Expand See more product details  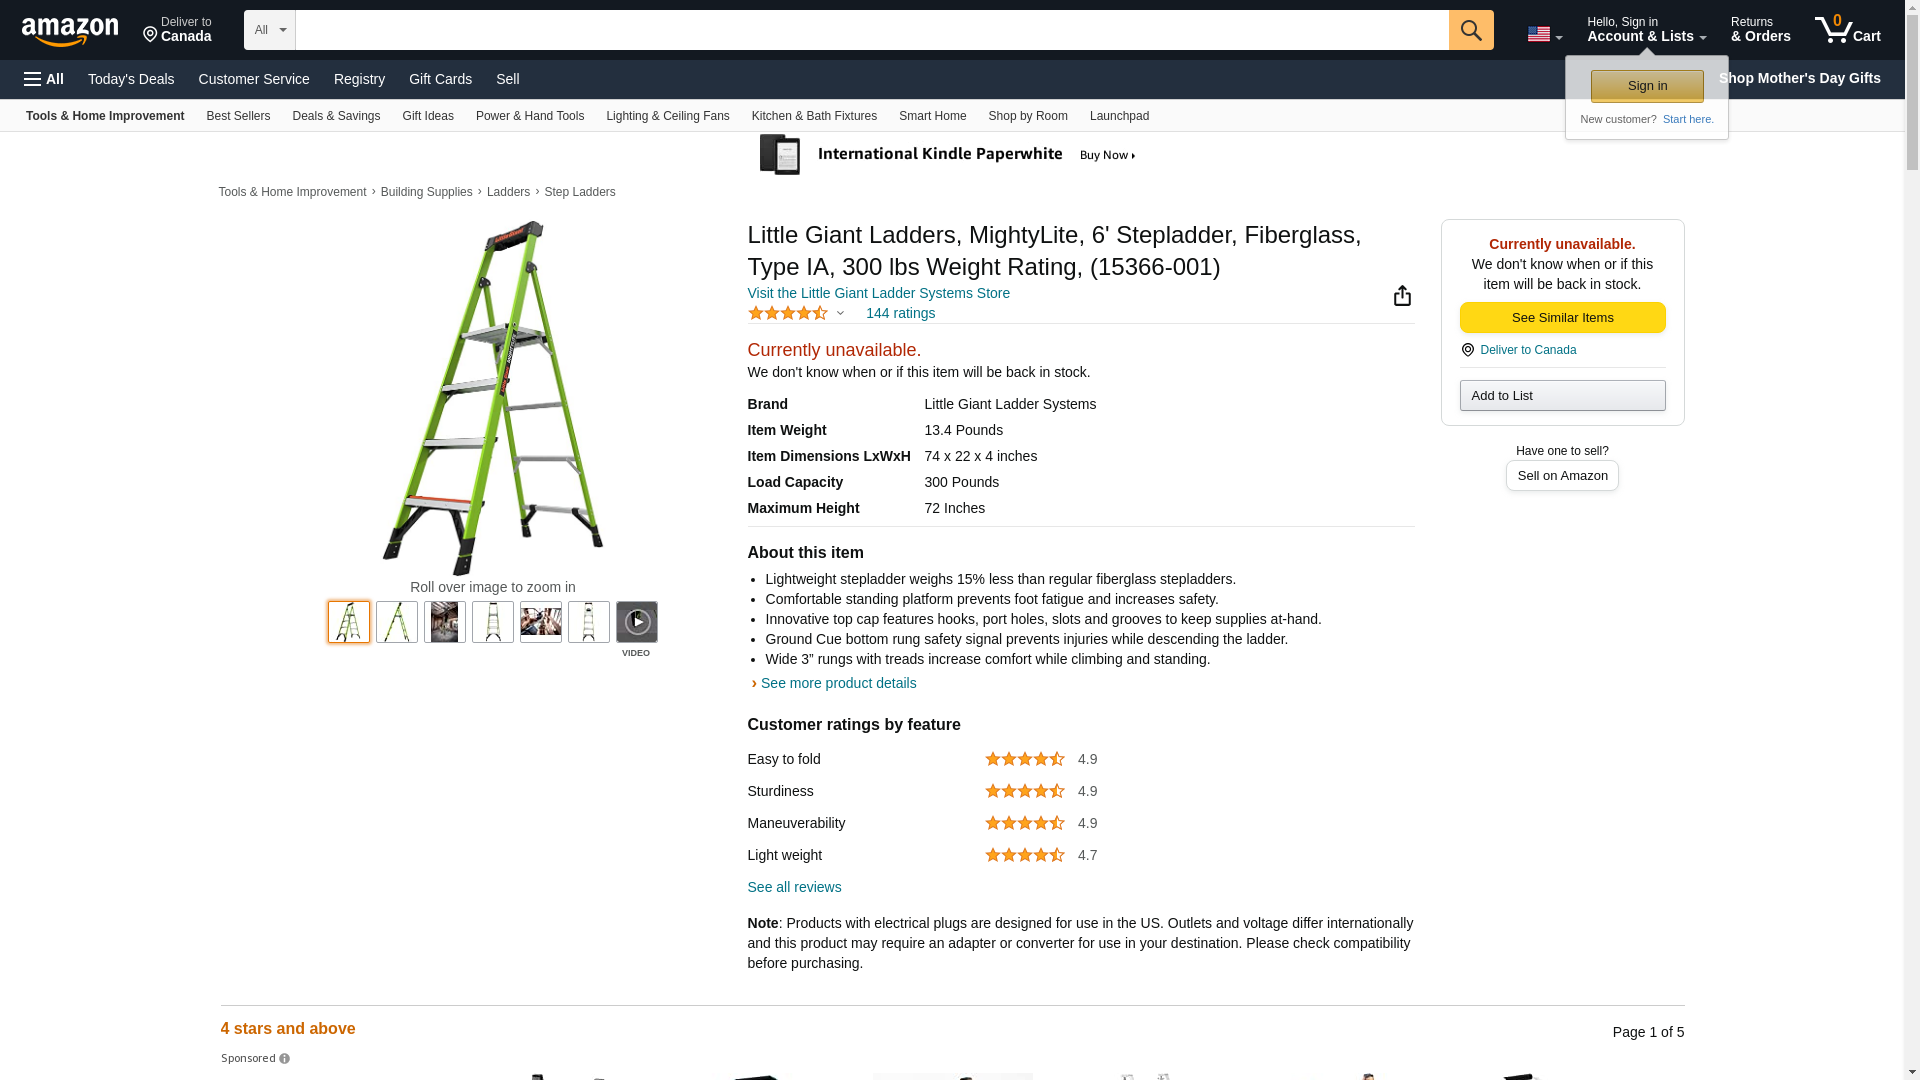(x=837, y=683)
